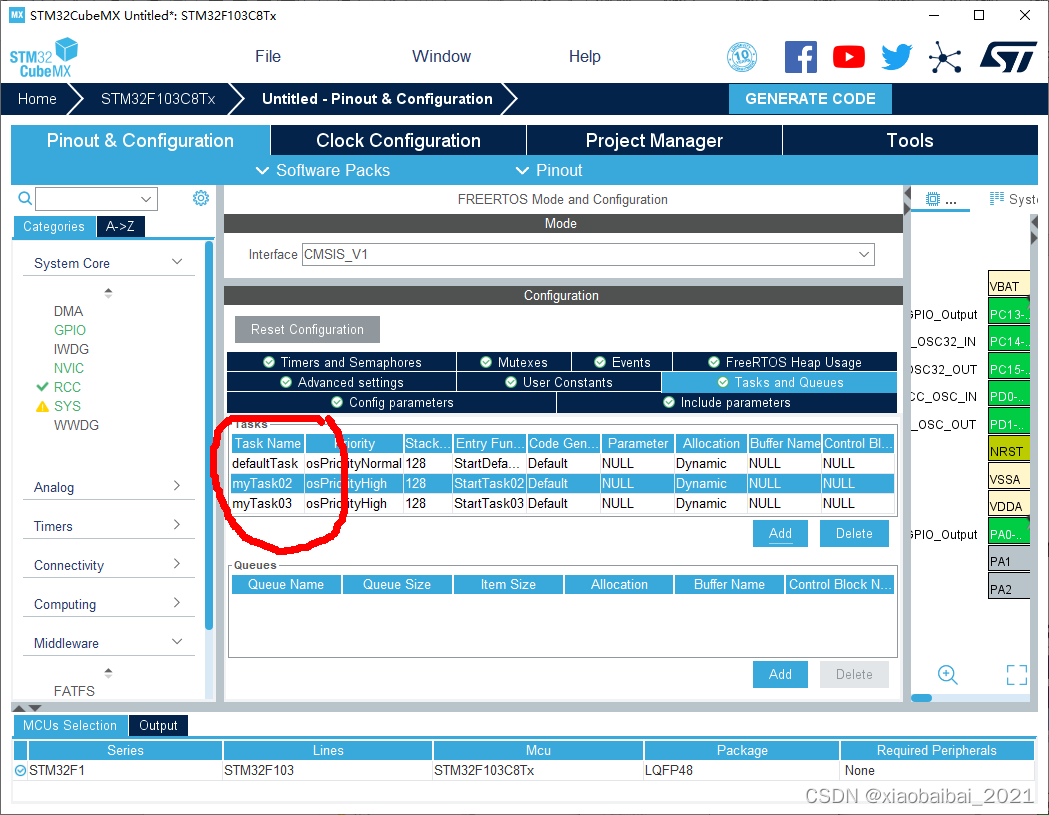Image resolution: width=1049 pixels, height=815 pixels.
Task: Delete the selected task
Action: pos(854,533)
